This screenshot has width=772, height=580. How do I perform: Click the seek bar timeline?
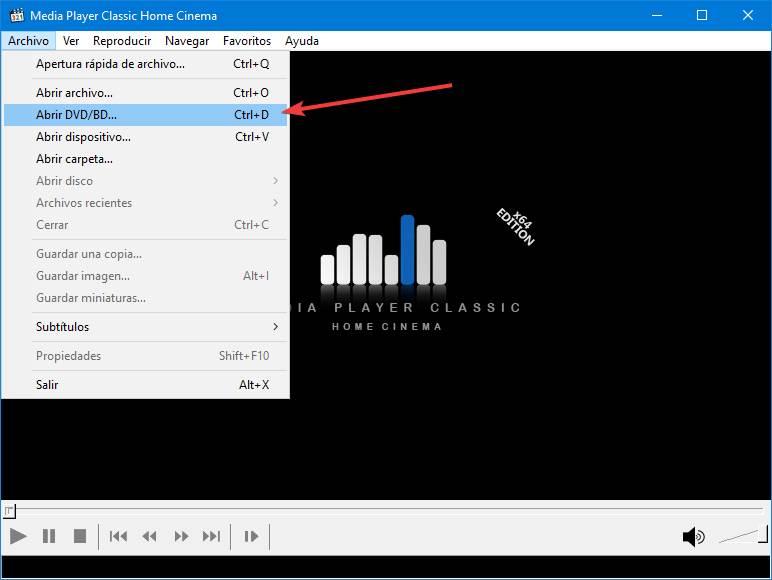(386, 508)
